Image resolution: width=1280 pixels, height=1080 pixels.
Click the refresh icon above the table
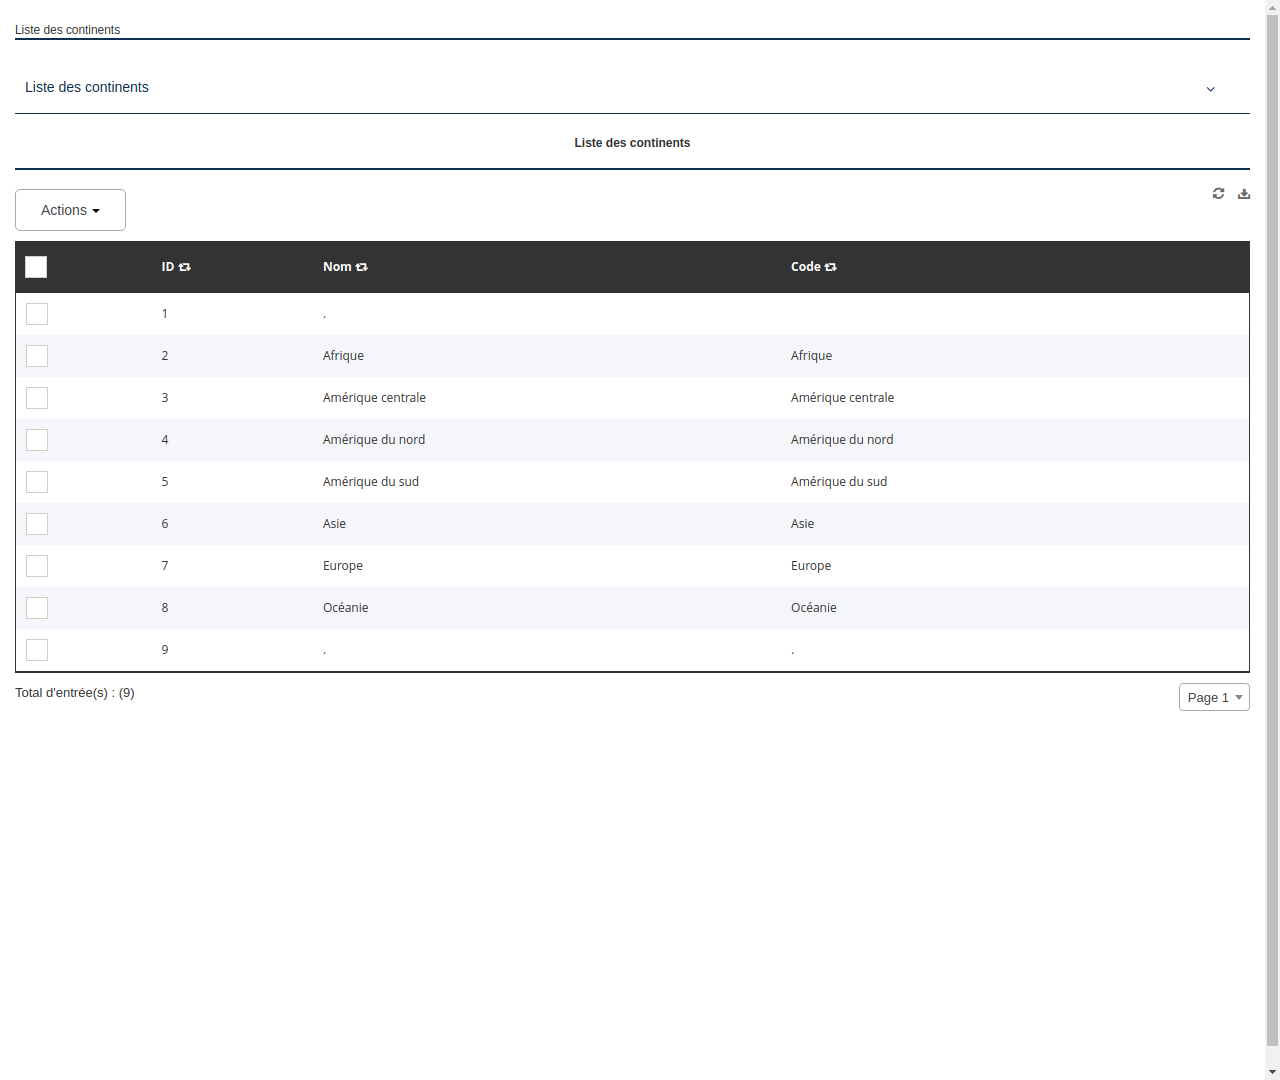(1218, 193)
